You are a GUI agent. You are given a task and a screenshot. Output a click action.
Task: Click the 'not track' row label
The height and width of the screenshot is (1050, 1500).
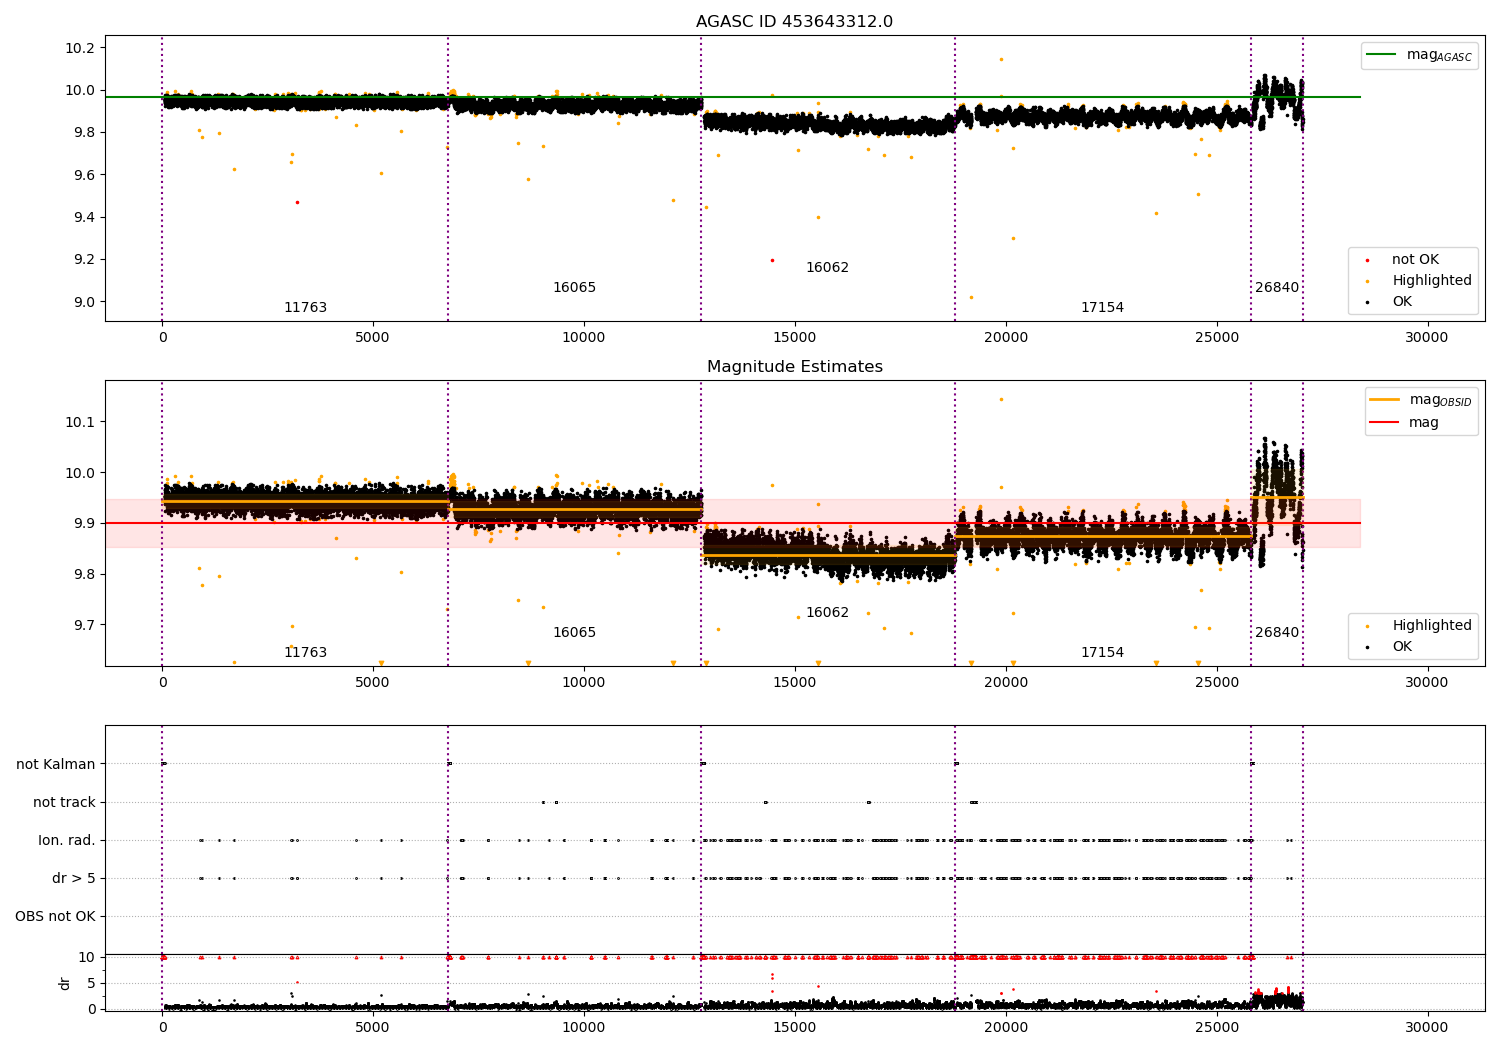[64, 802]
